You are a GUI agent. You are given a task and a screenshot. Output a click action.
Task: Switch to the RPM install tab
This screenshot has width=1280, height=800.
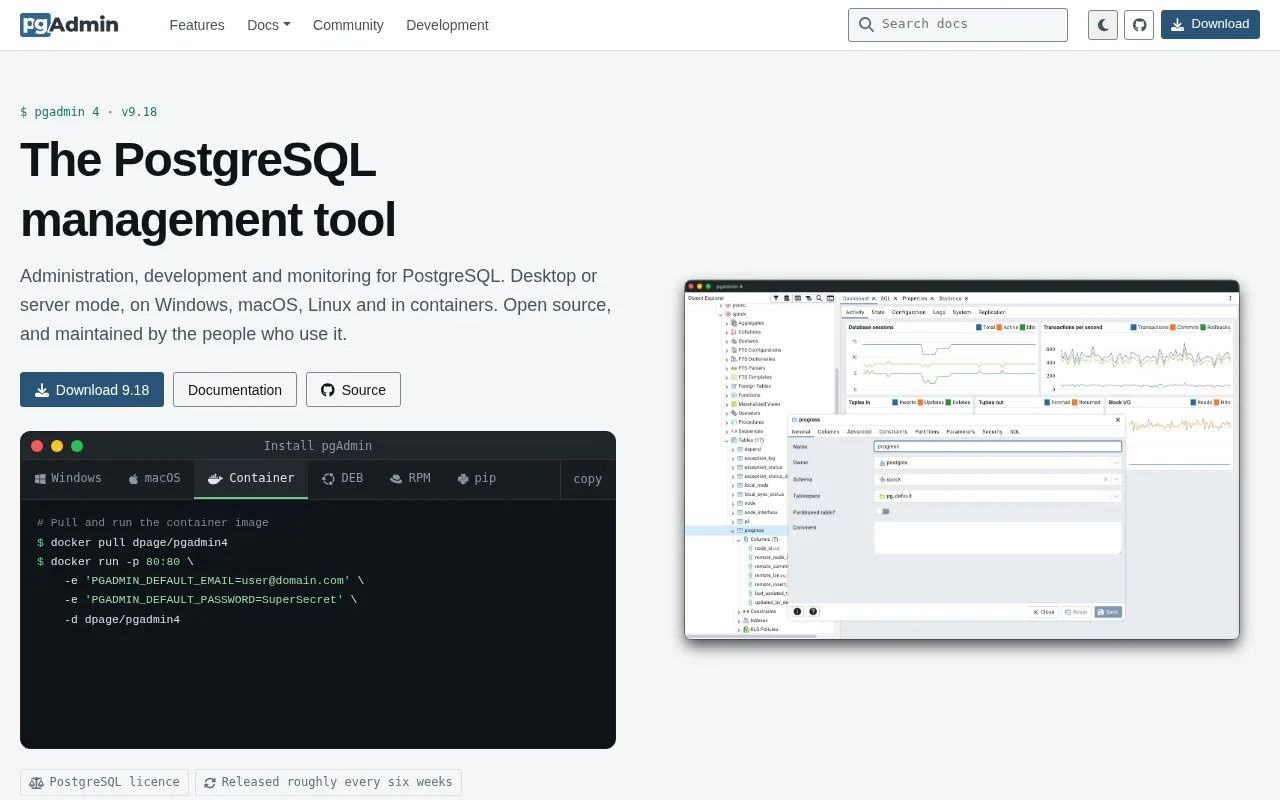(410, 479)
